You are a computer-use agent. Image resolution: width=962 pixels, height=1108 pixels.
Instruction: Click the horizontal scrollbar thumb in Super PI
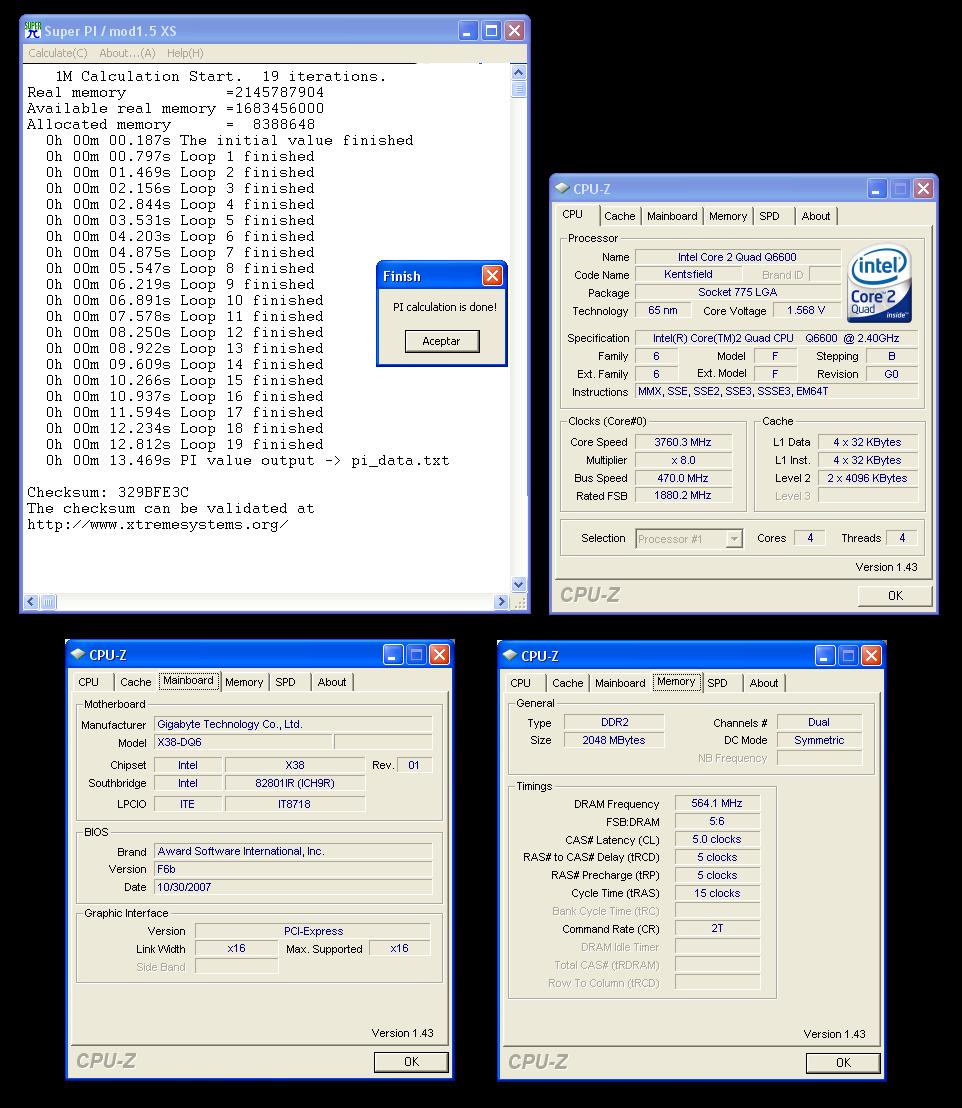(x=48, y=602)
